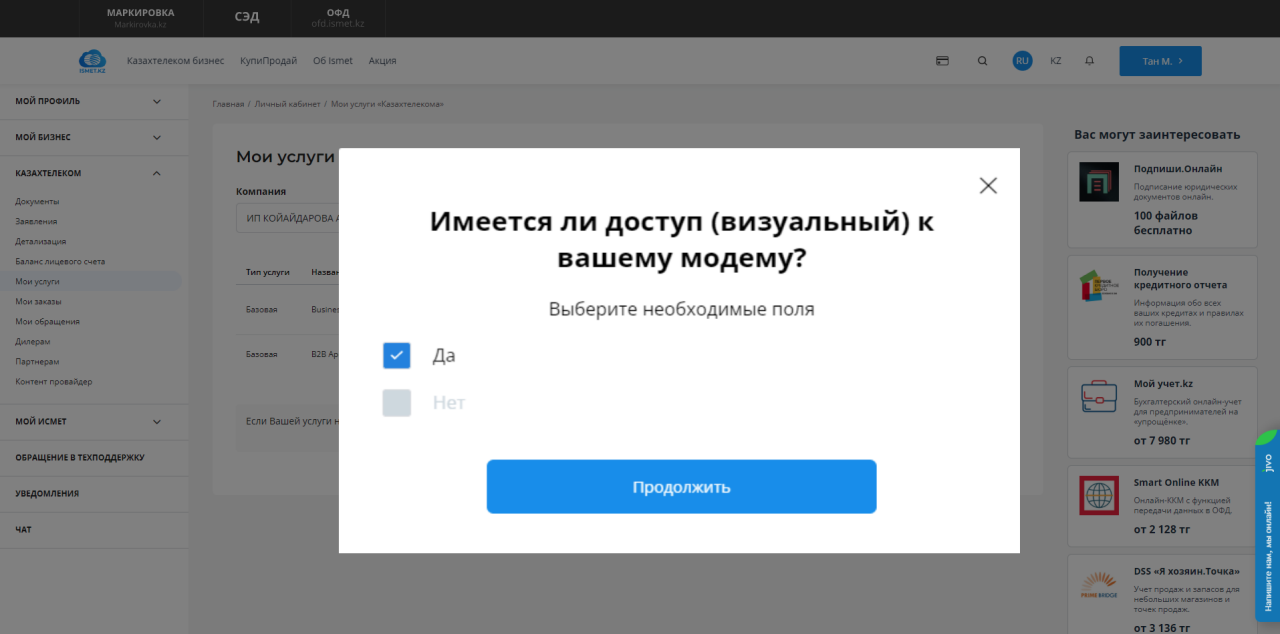Uncheck the Да checkbox
The width and height of the screenshot is (1280, 634).
pyautogui.click(x=397, y=355)
